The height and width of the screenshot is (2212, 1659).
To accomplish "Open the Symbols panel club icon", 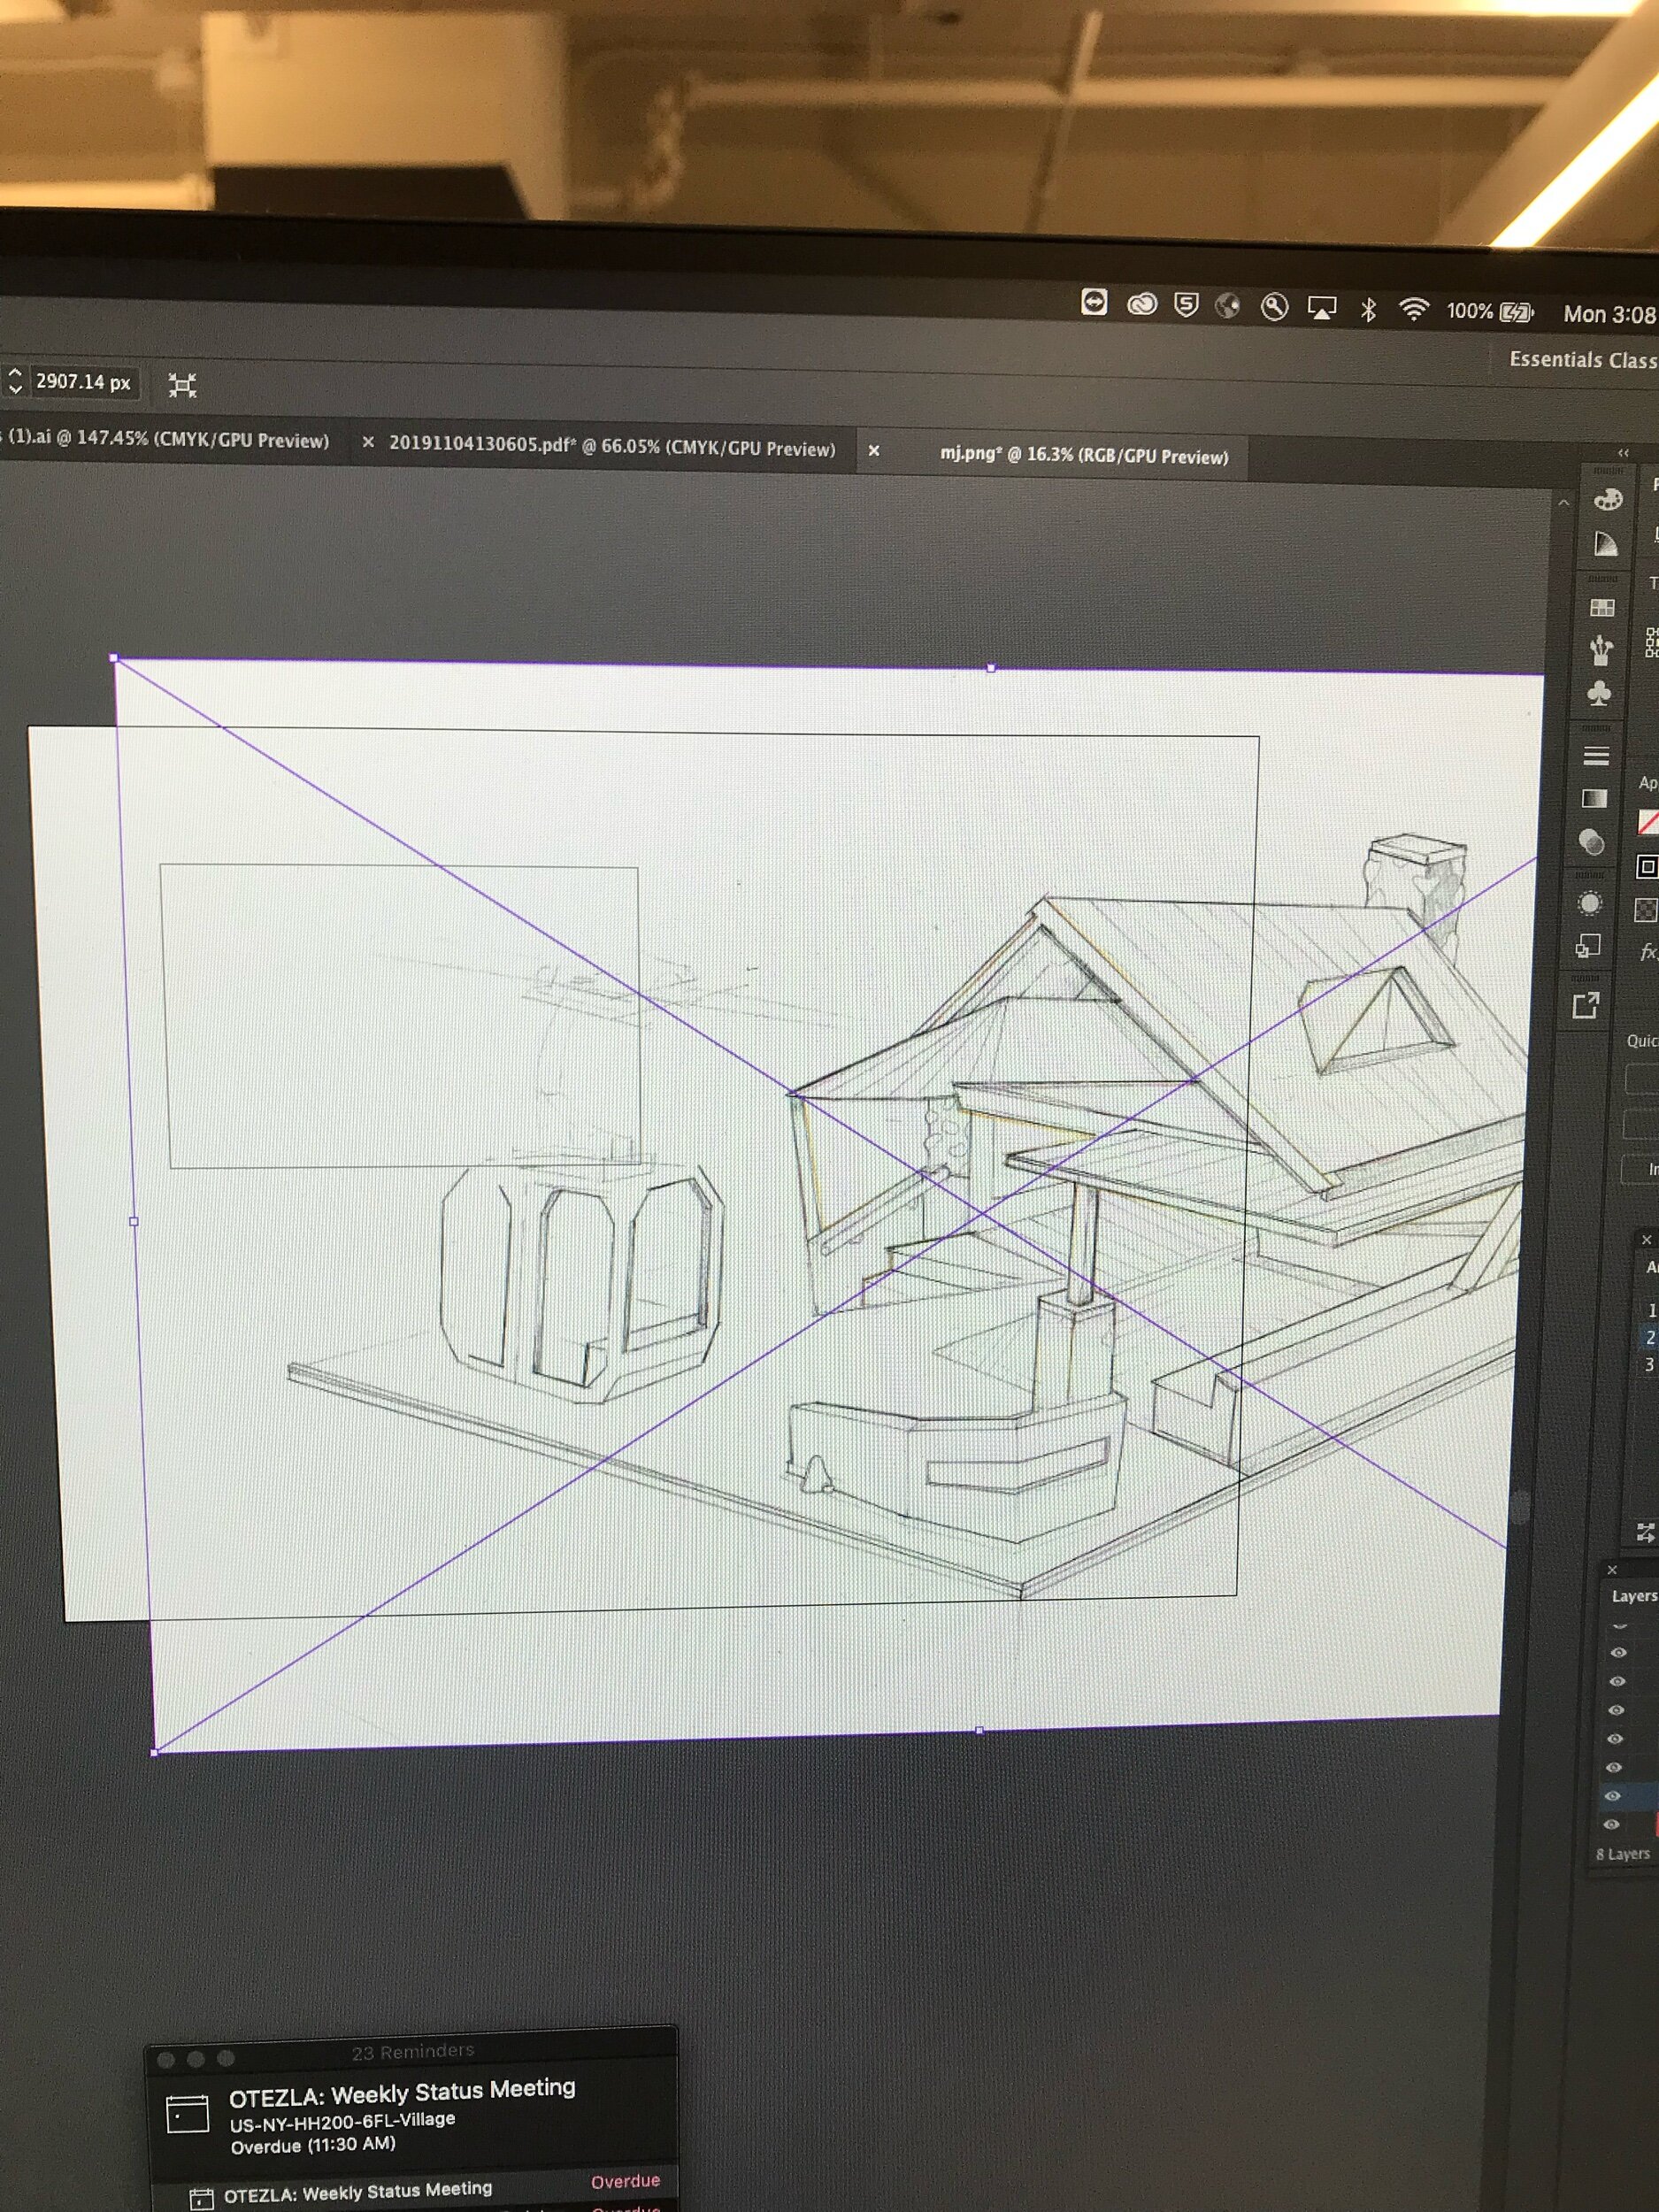I will 1599,693.
